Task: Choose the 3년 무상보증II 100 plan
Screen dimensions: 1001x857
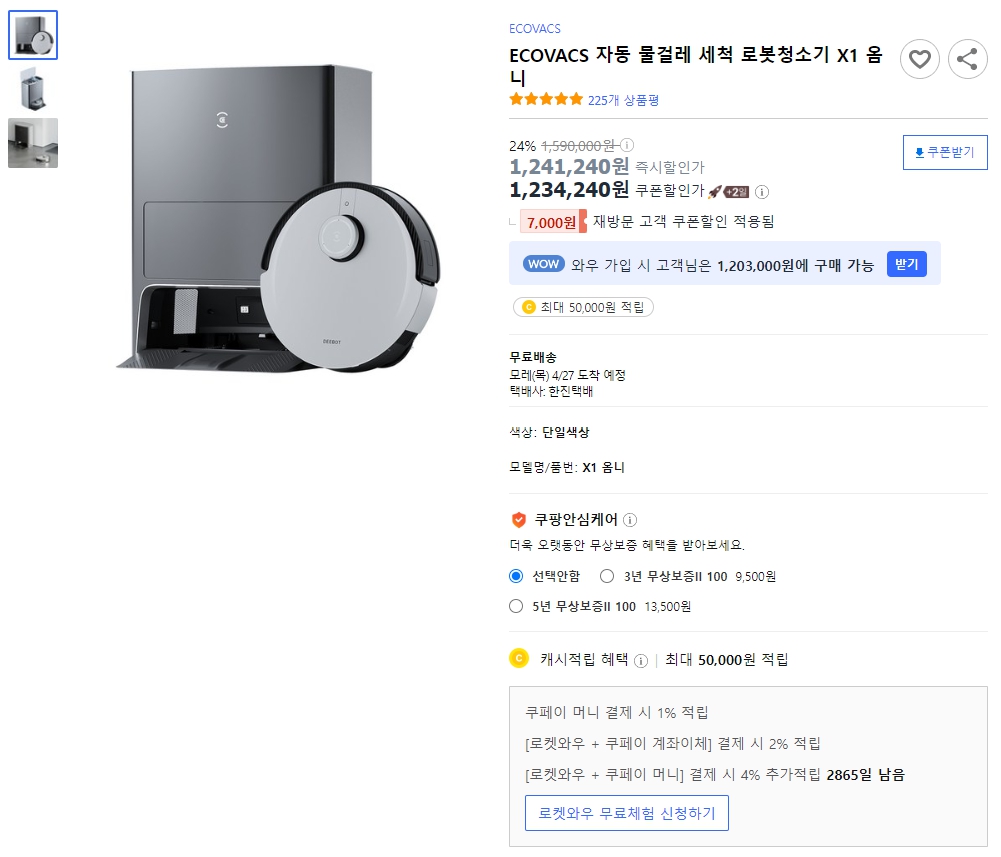Action: coord(607,577)
